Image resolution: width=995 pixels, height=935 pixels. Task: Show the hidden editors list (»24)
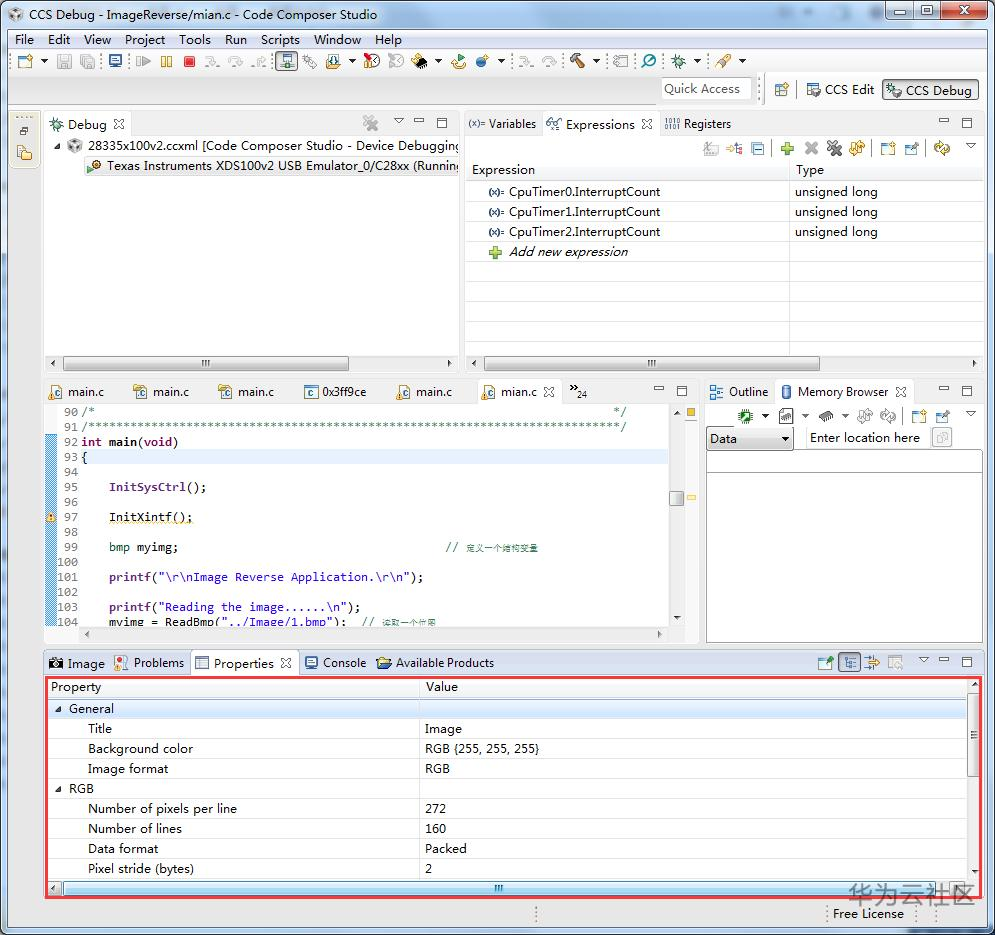(x=578, y=391)
